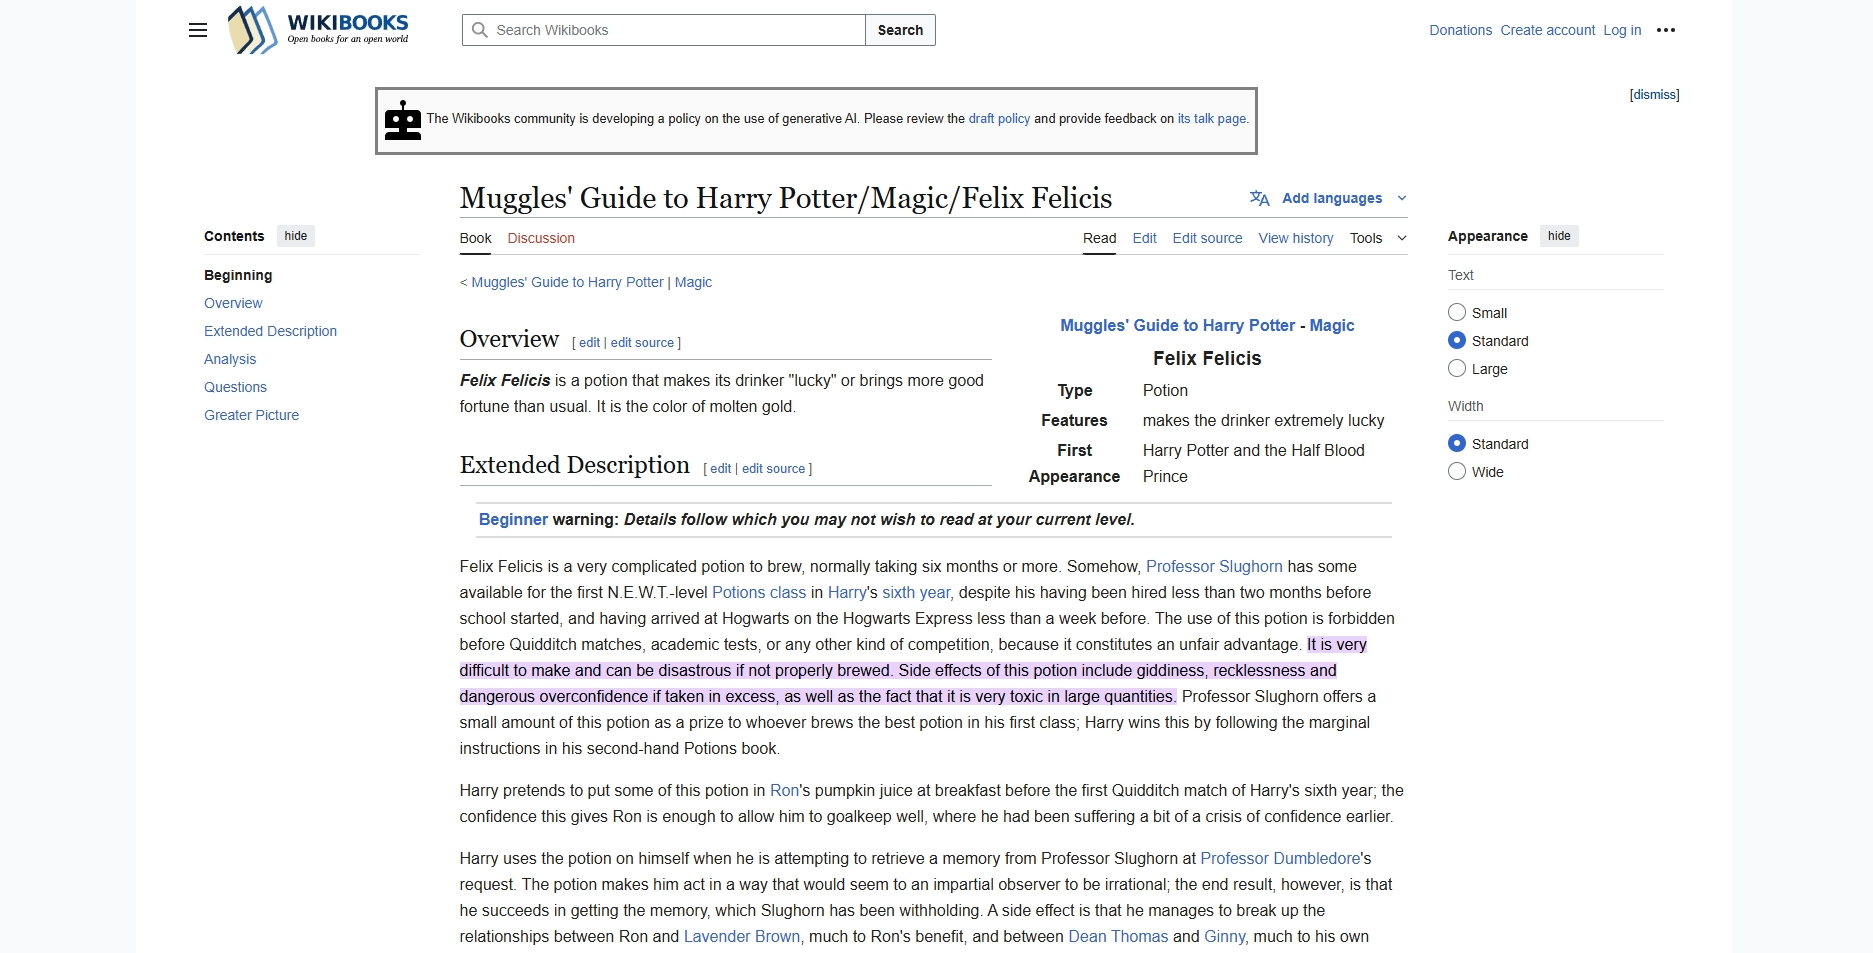Select Small text size
Image resolution: width=1873 pixels, height=953 pixels.
coord(1457,312)
